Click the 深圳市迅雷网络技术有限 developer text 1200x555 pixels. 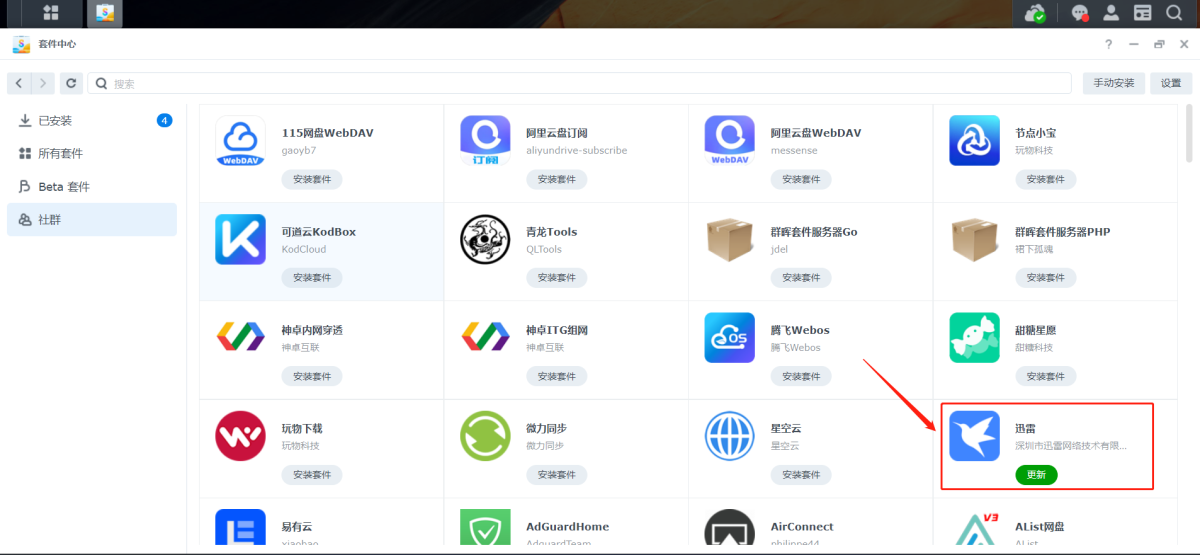(x=1071, y=446)
